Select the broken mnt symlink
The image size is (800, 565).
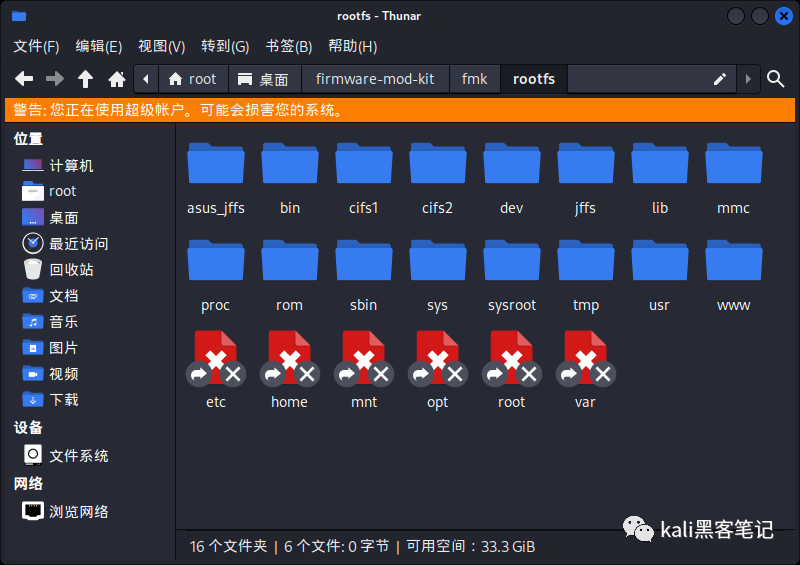coord(364,370)
